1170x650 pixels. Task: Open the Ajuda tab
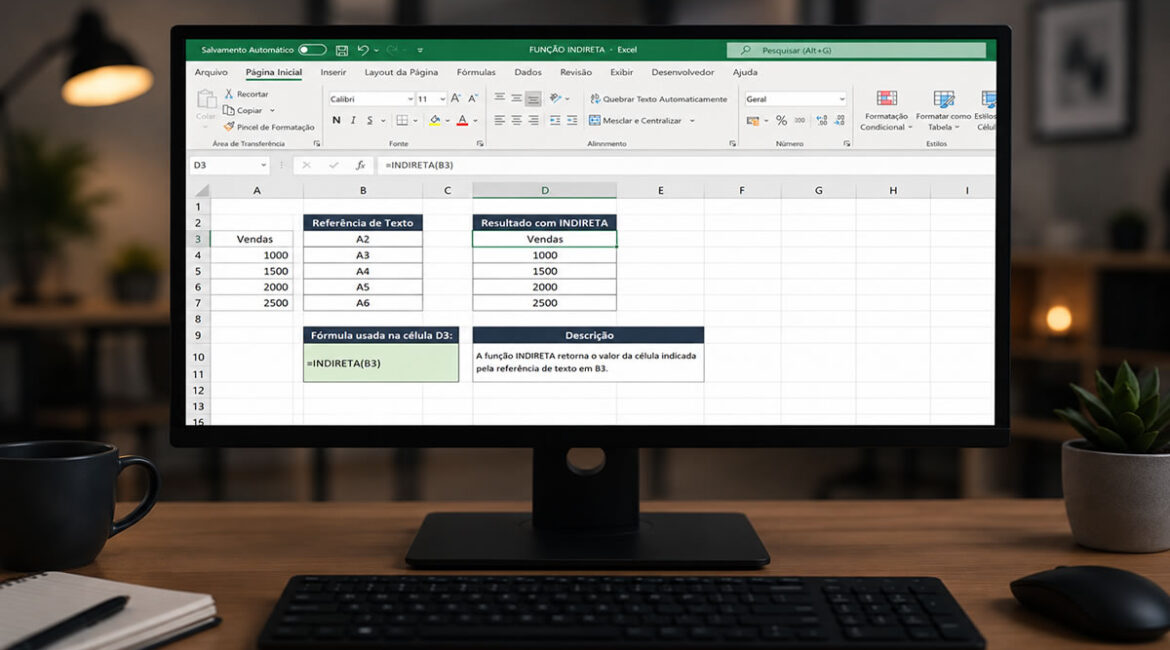(x=745, y=72)
